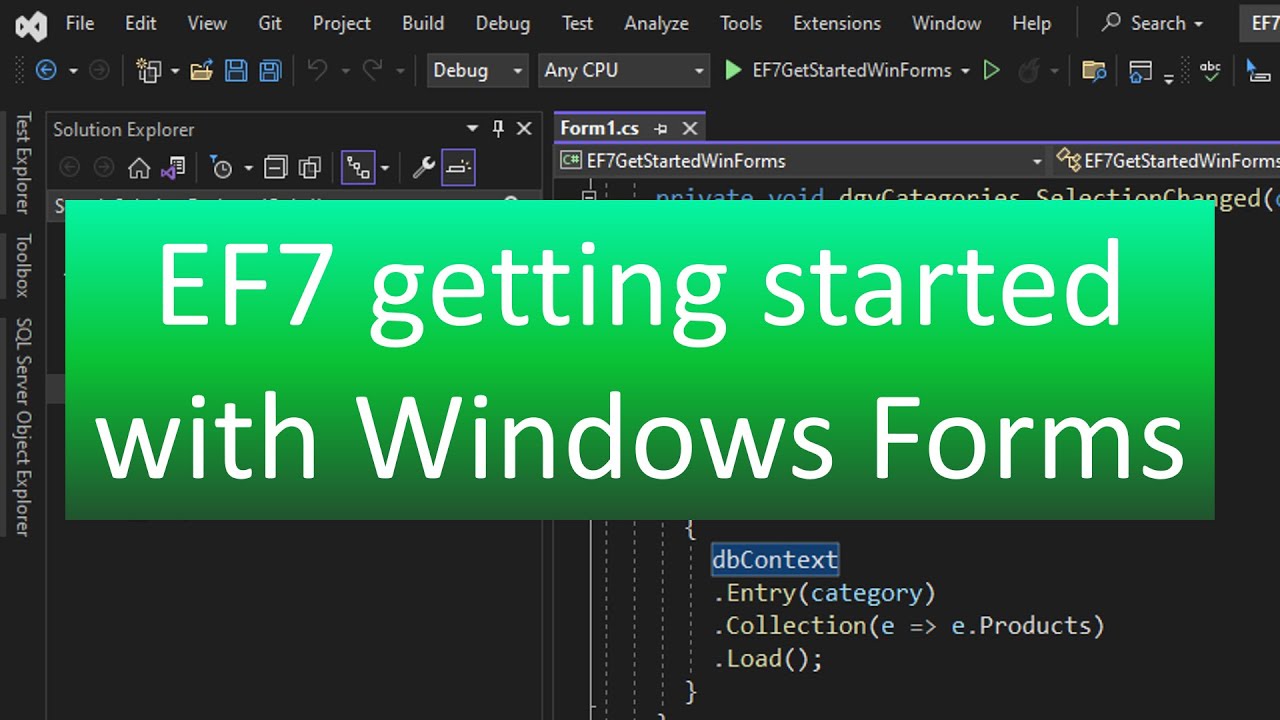This screenshot has width=1280, height=720.
Task: Click Start Without Debugging outline play icon
Action: [x=992, y=70]
